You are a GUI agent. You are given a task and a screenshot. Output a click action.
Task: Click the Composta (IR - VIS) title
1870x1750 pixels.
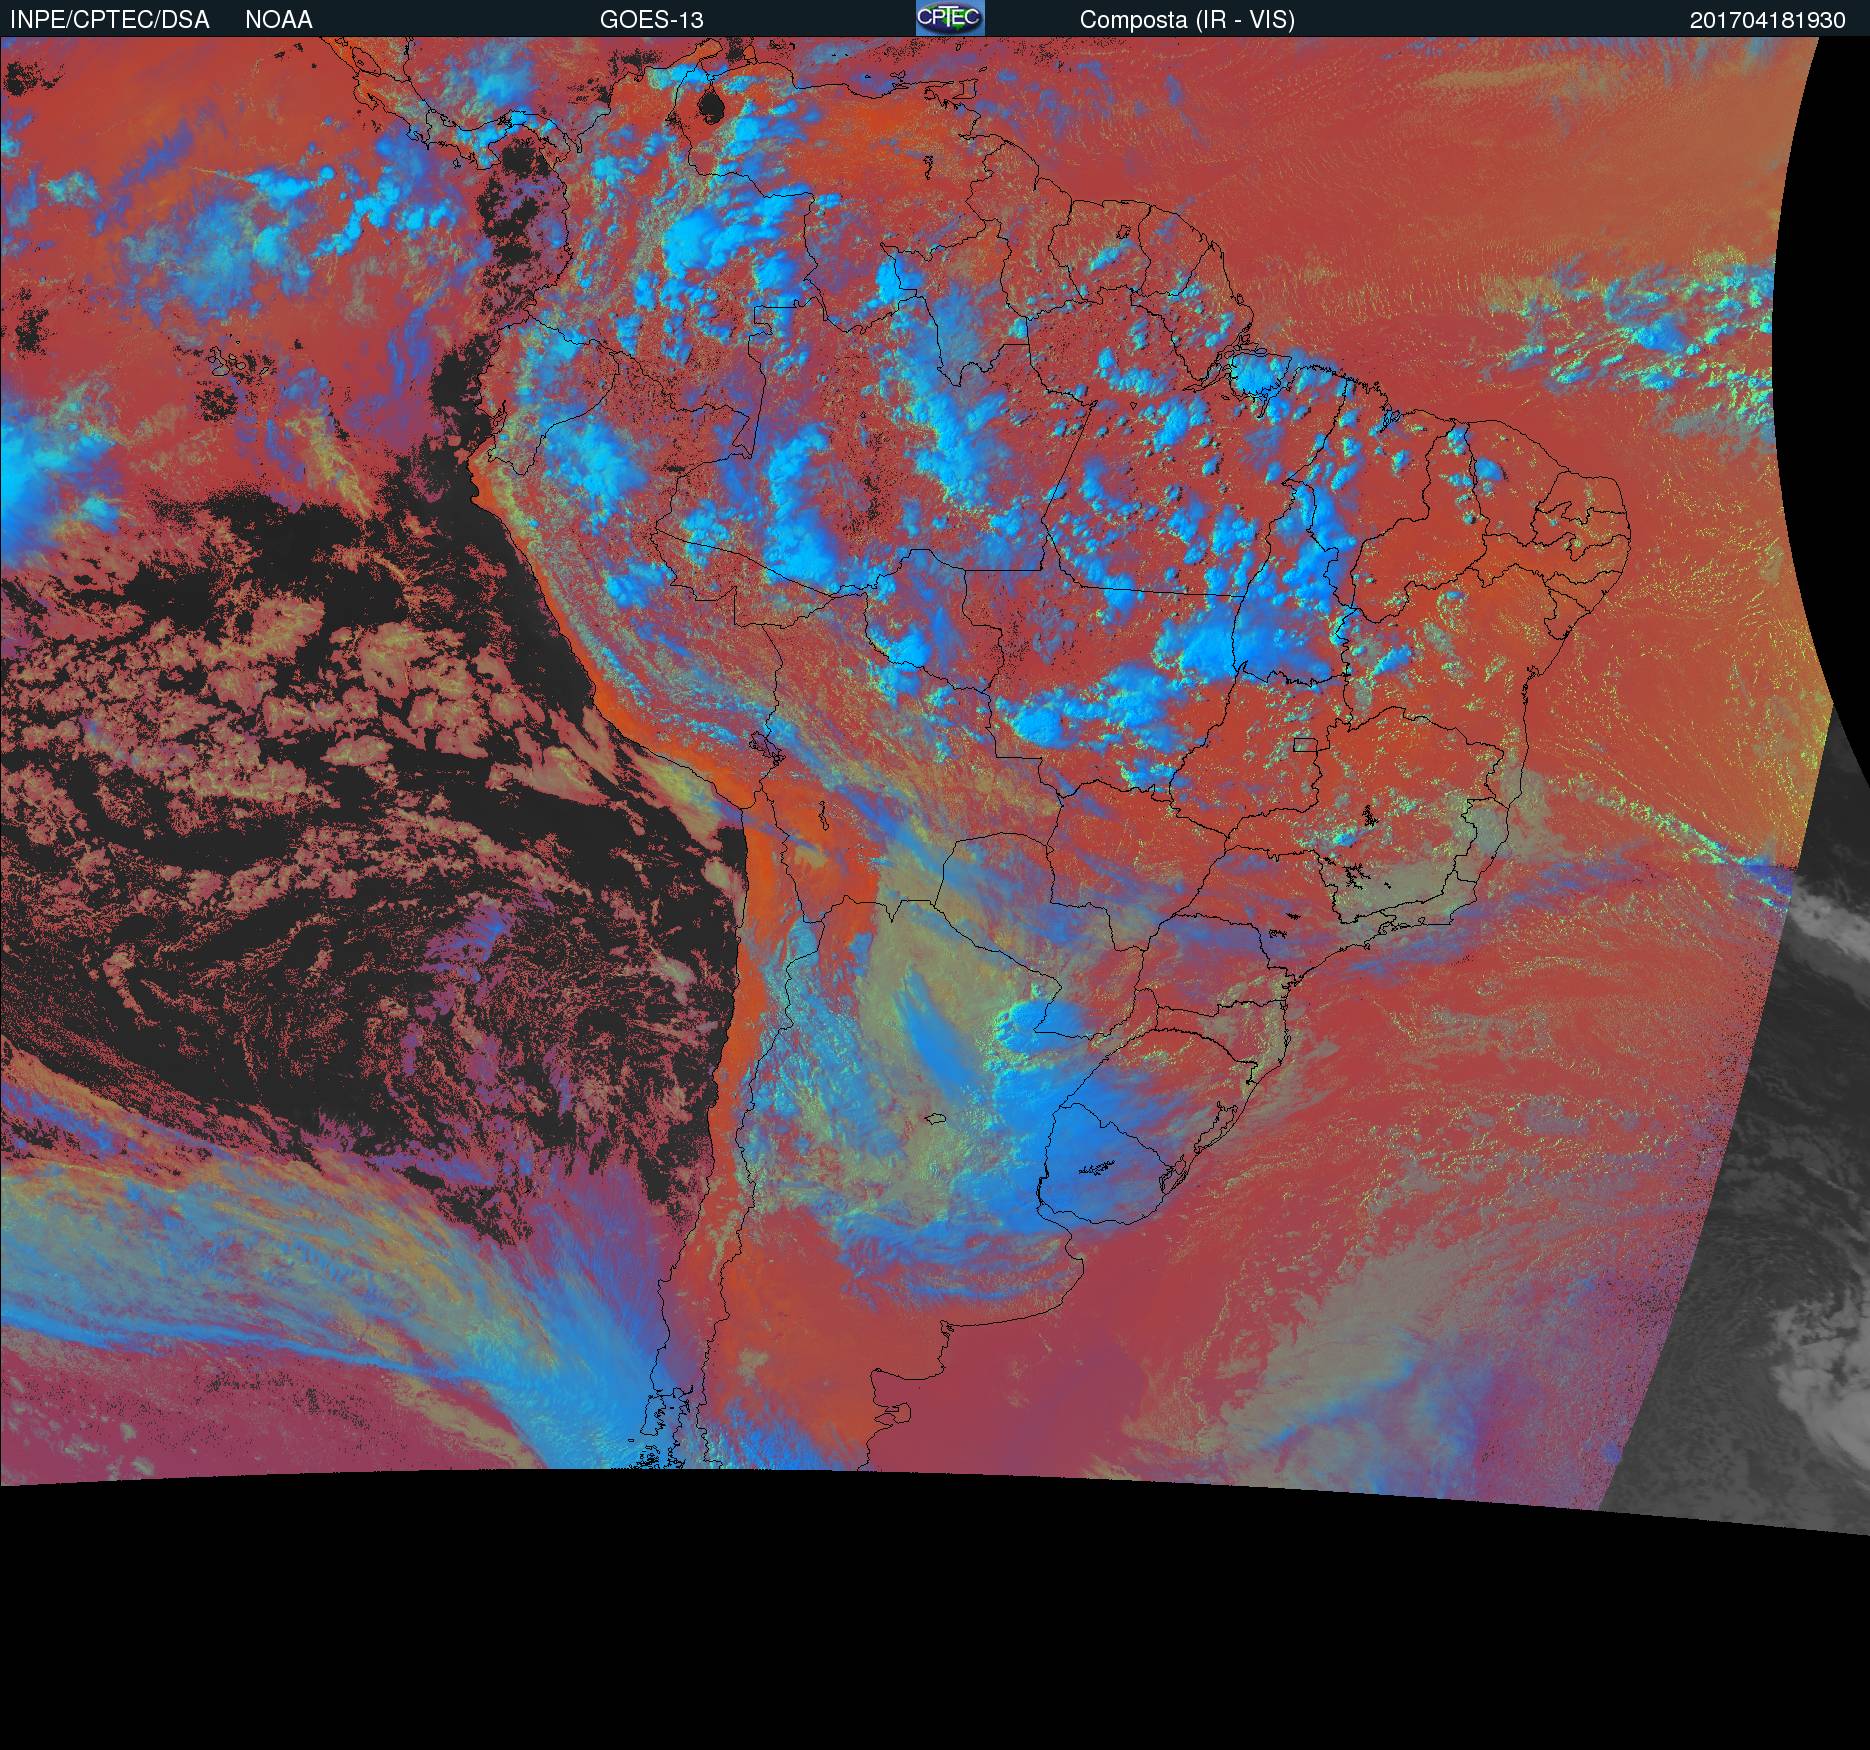point(1187,20)
